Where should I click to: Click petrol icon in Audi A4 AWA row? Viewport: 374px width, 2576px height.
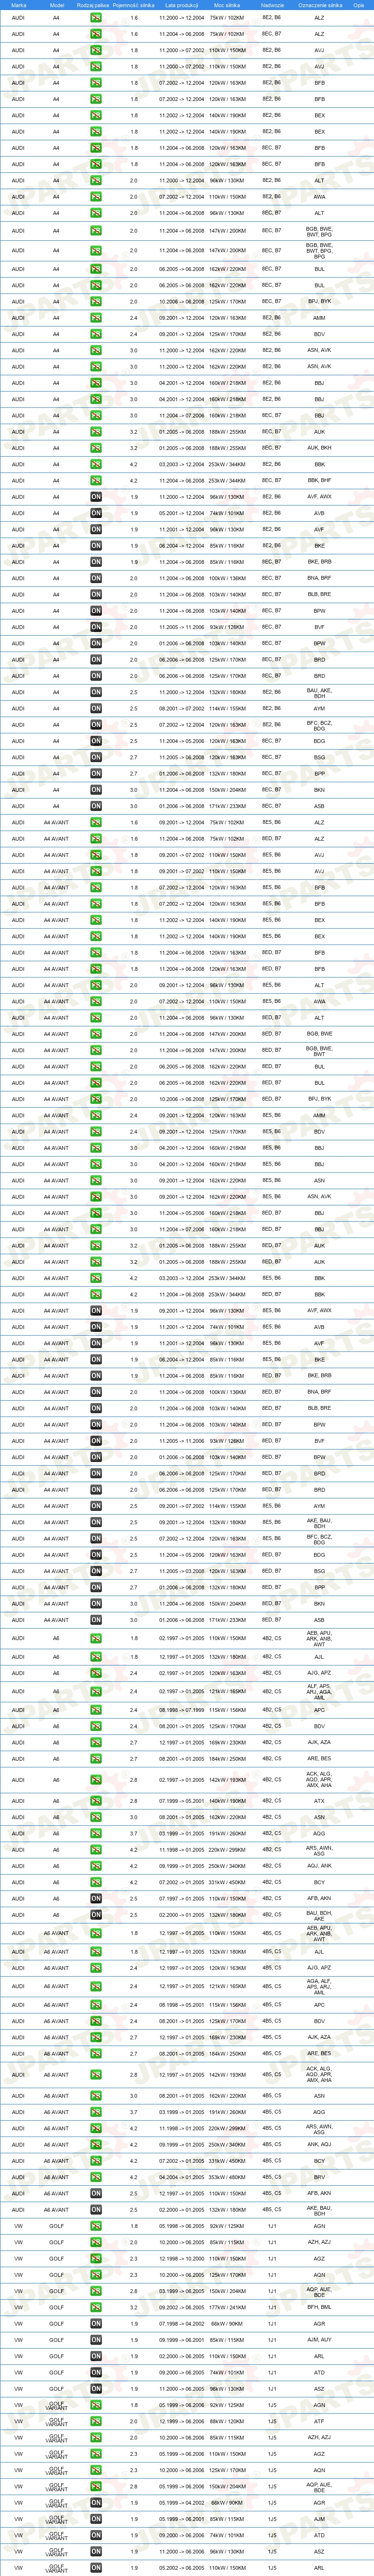click(96, 197)
